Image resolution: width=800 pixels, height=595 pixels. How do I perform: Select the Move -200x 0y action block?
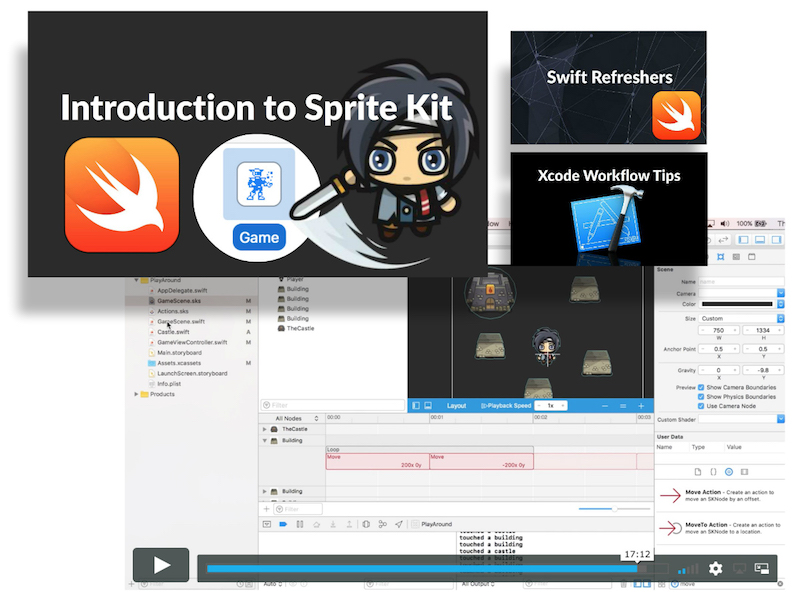(482, 461)
